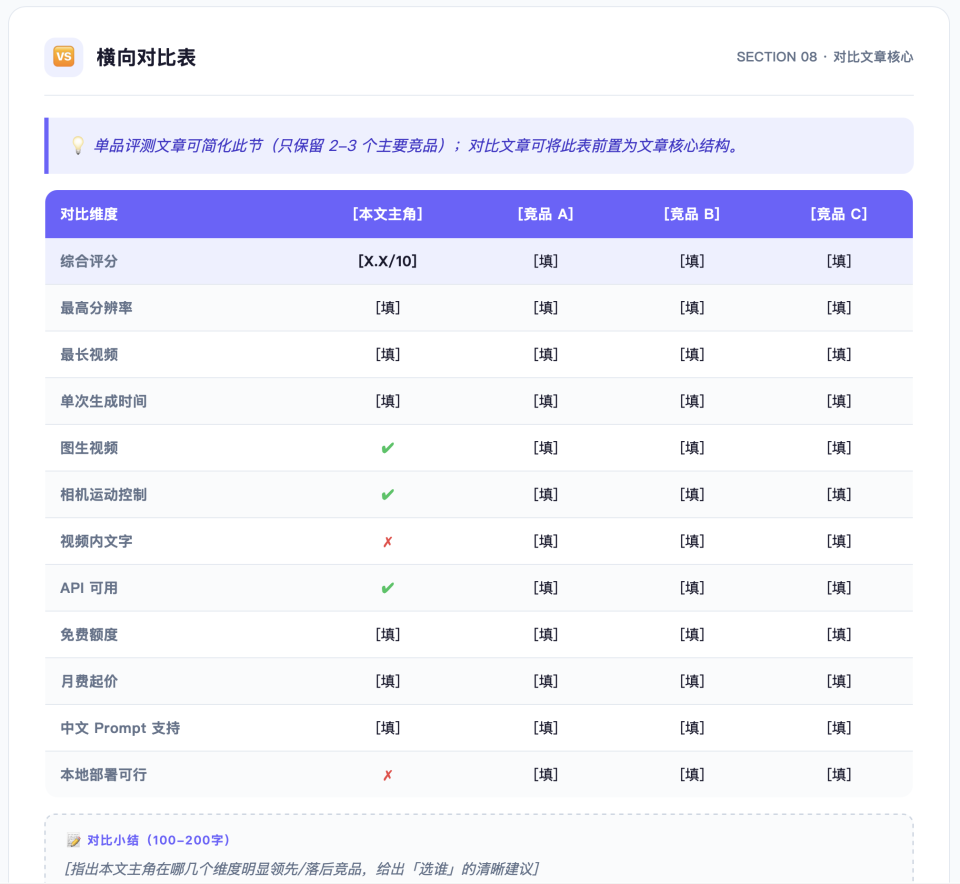Click the 综合评分 cell under [竞品 A]
Image resolution: width=960 pixels, height=884 pixels.
(546, 261)
